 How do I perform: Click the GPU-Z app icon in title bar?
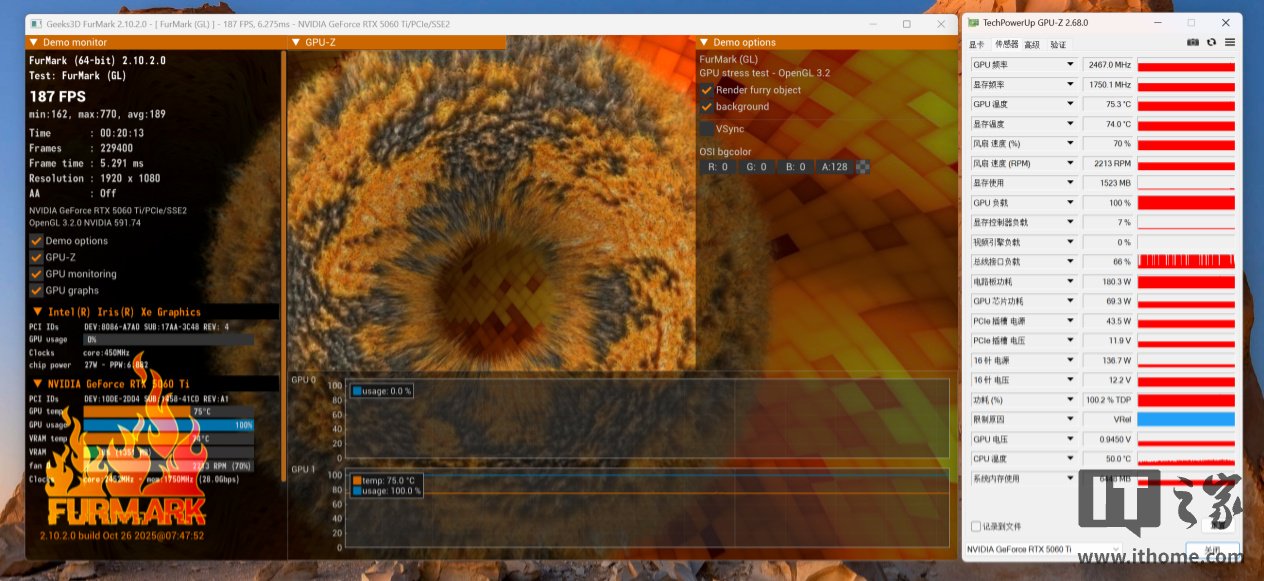click(x=974, y=22)
